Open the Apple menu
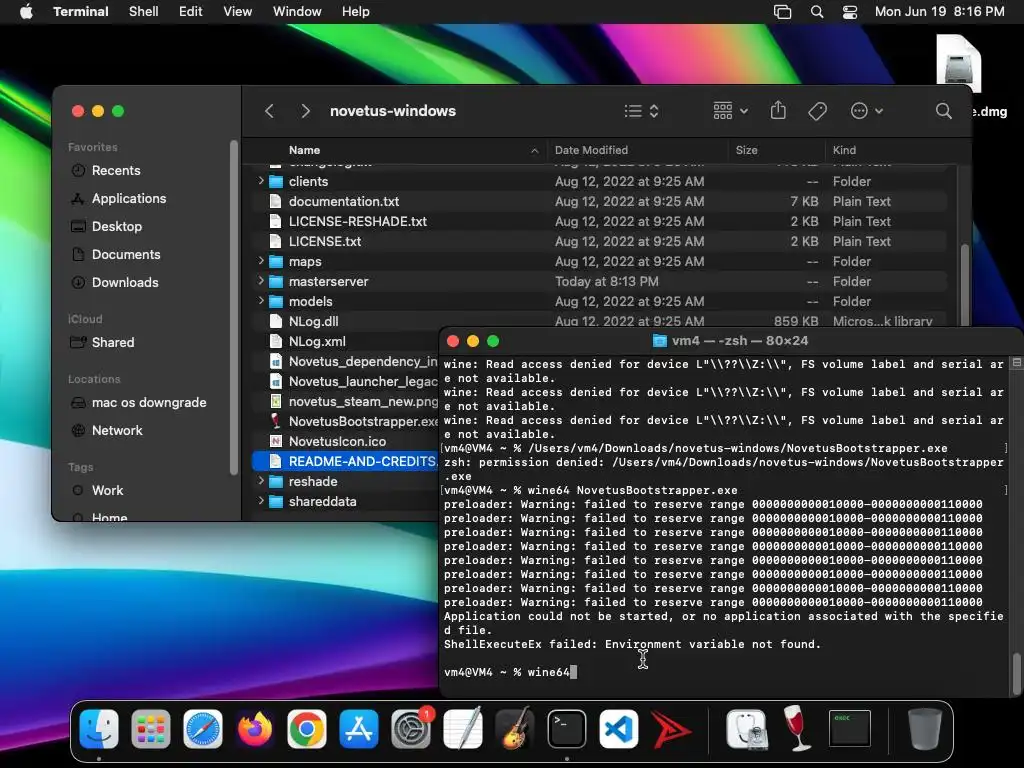1024x768 pixels. pos(26,12)
